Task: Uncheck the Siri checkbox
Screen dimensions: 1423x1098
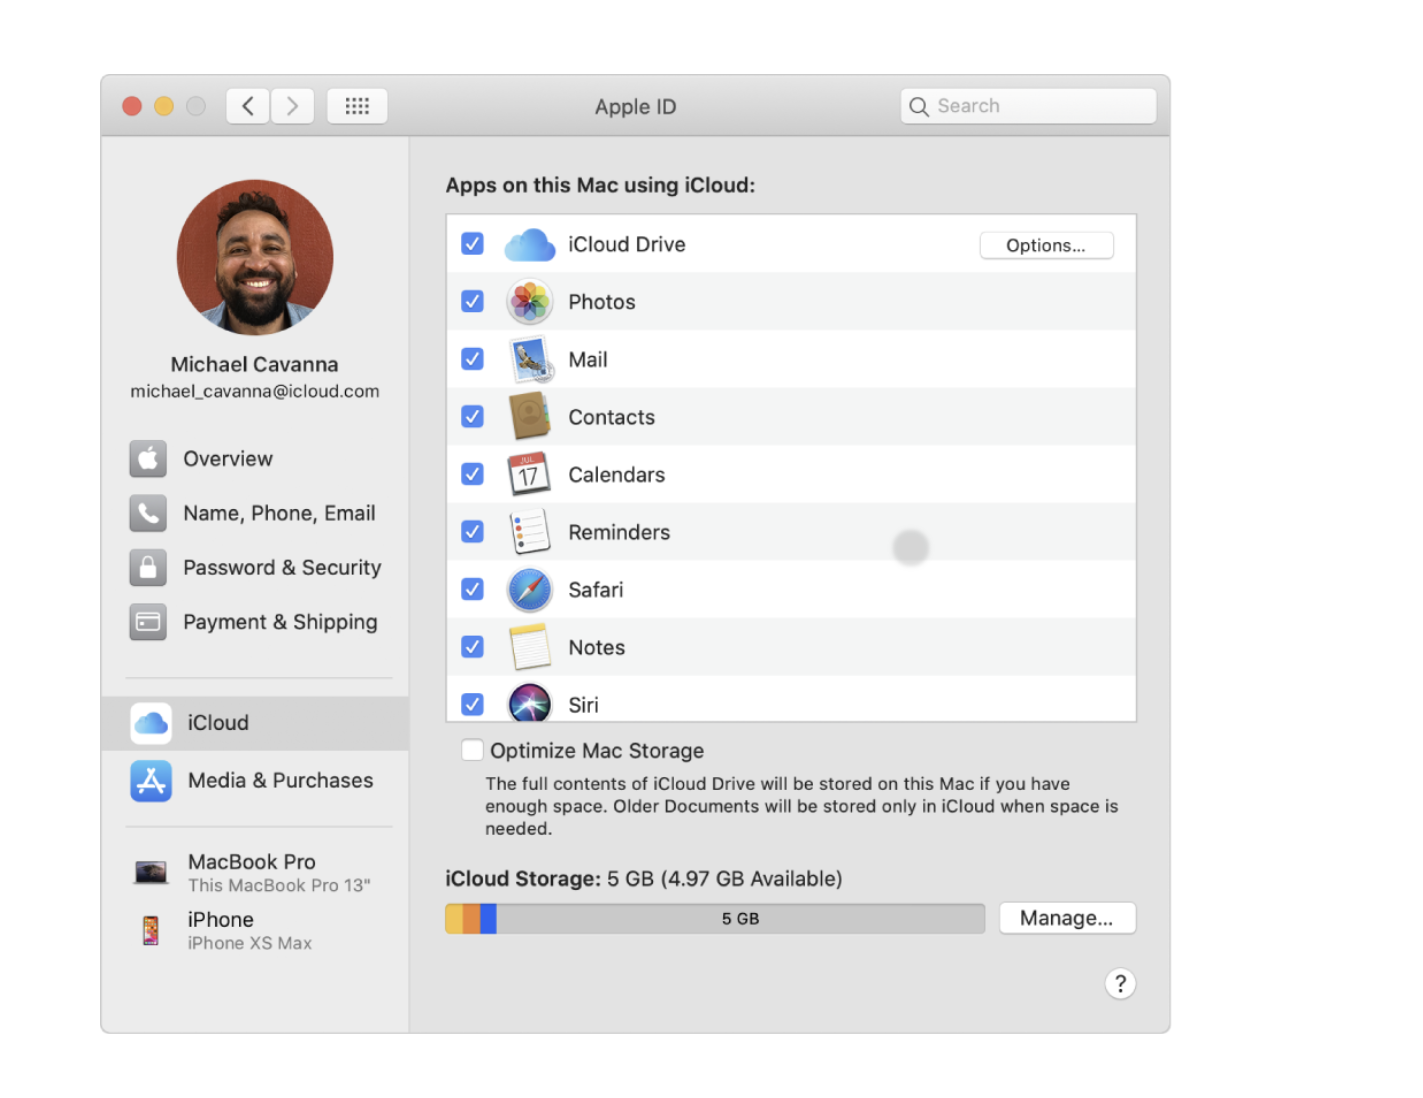Action: 472,704
